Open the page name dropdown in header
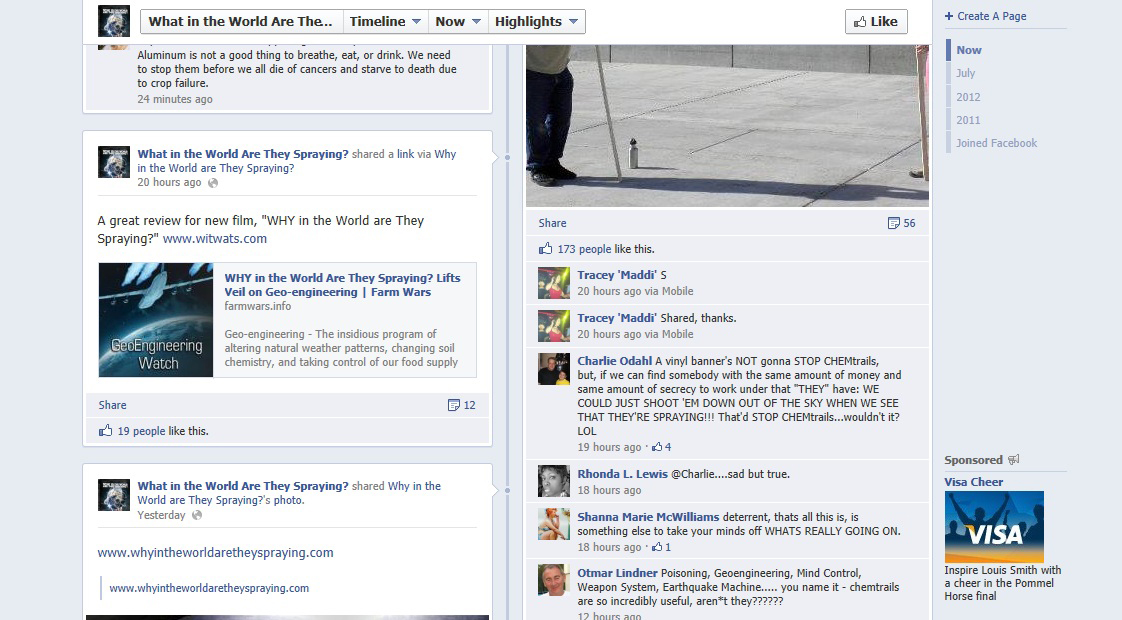 point(241,21)
